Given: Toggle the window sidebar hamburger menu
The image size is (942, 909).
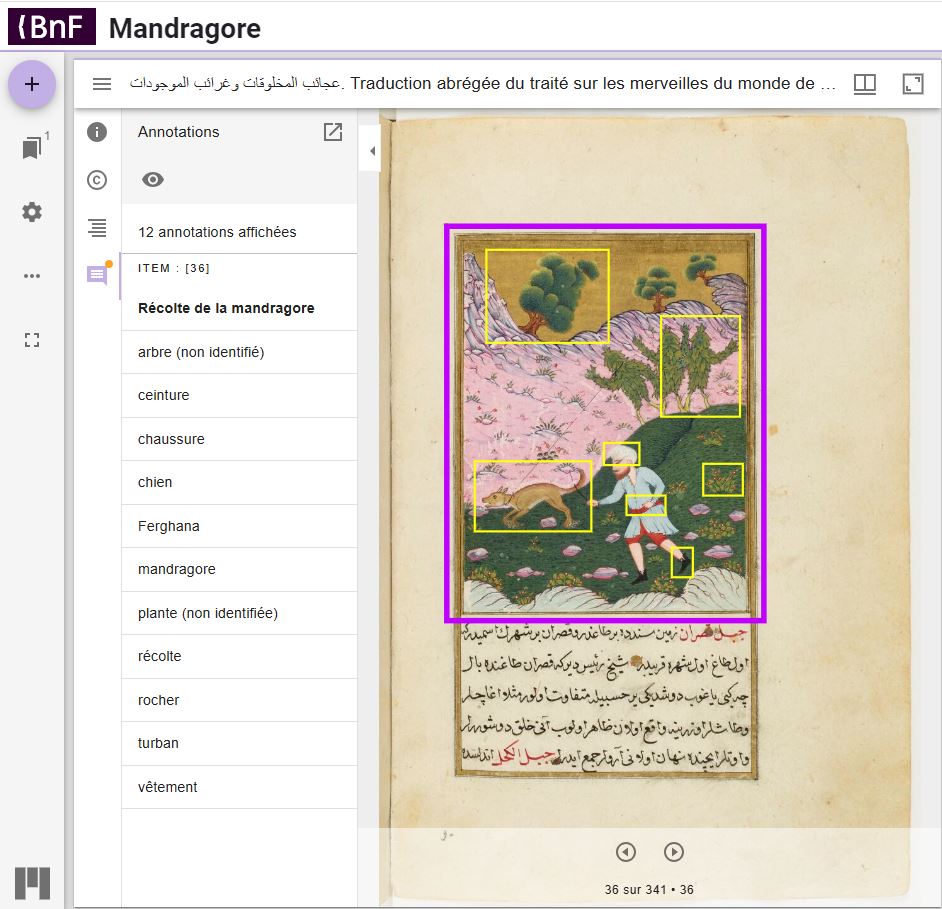Looking at the screenshot, I should (102, 84).
